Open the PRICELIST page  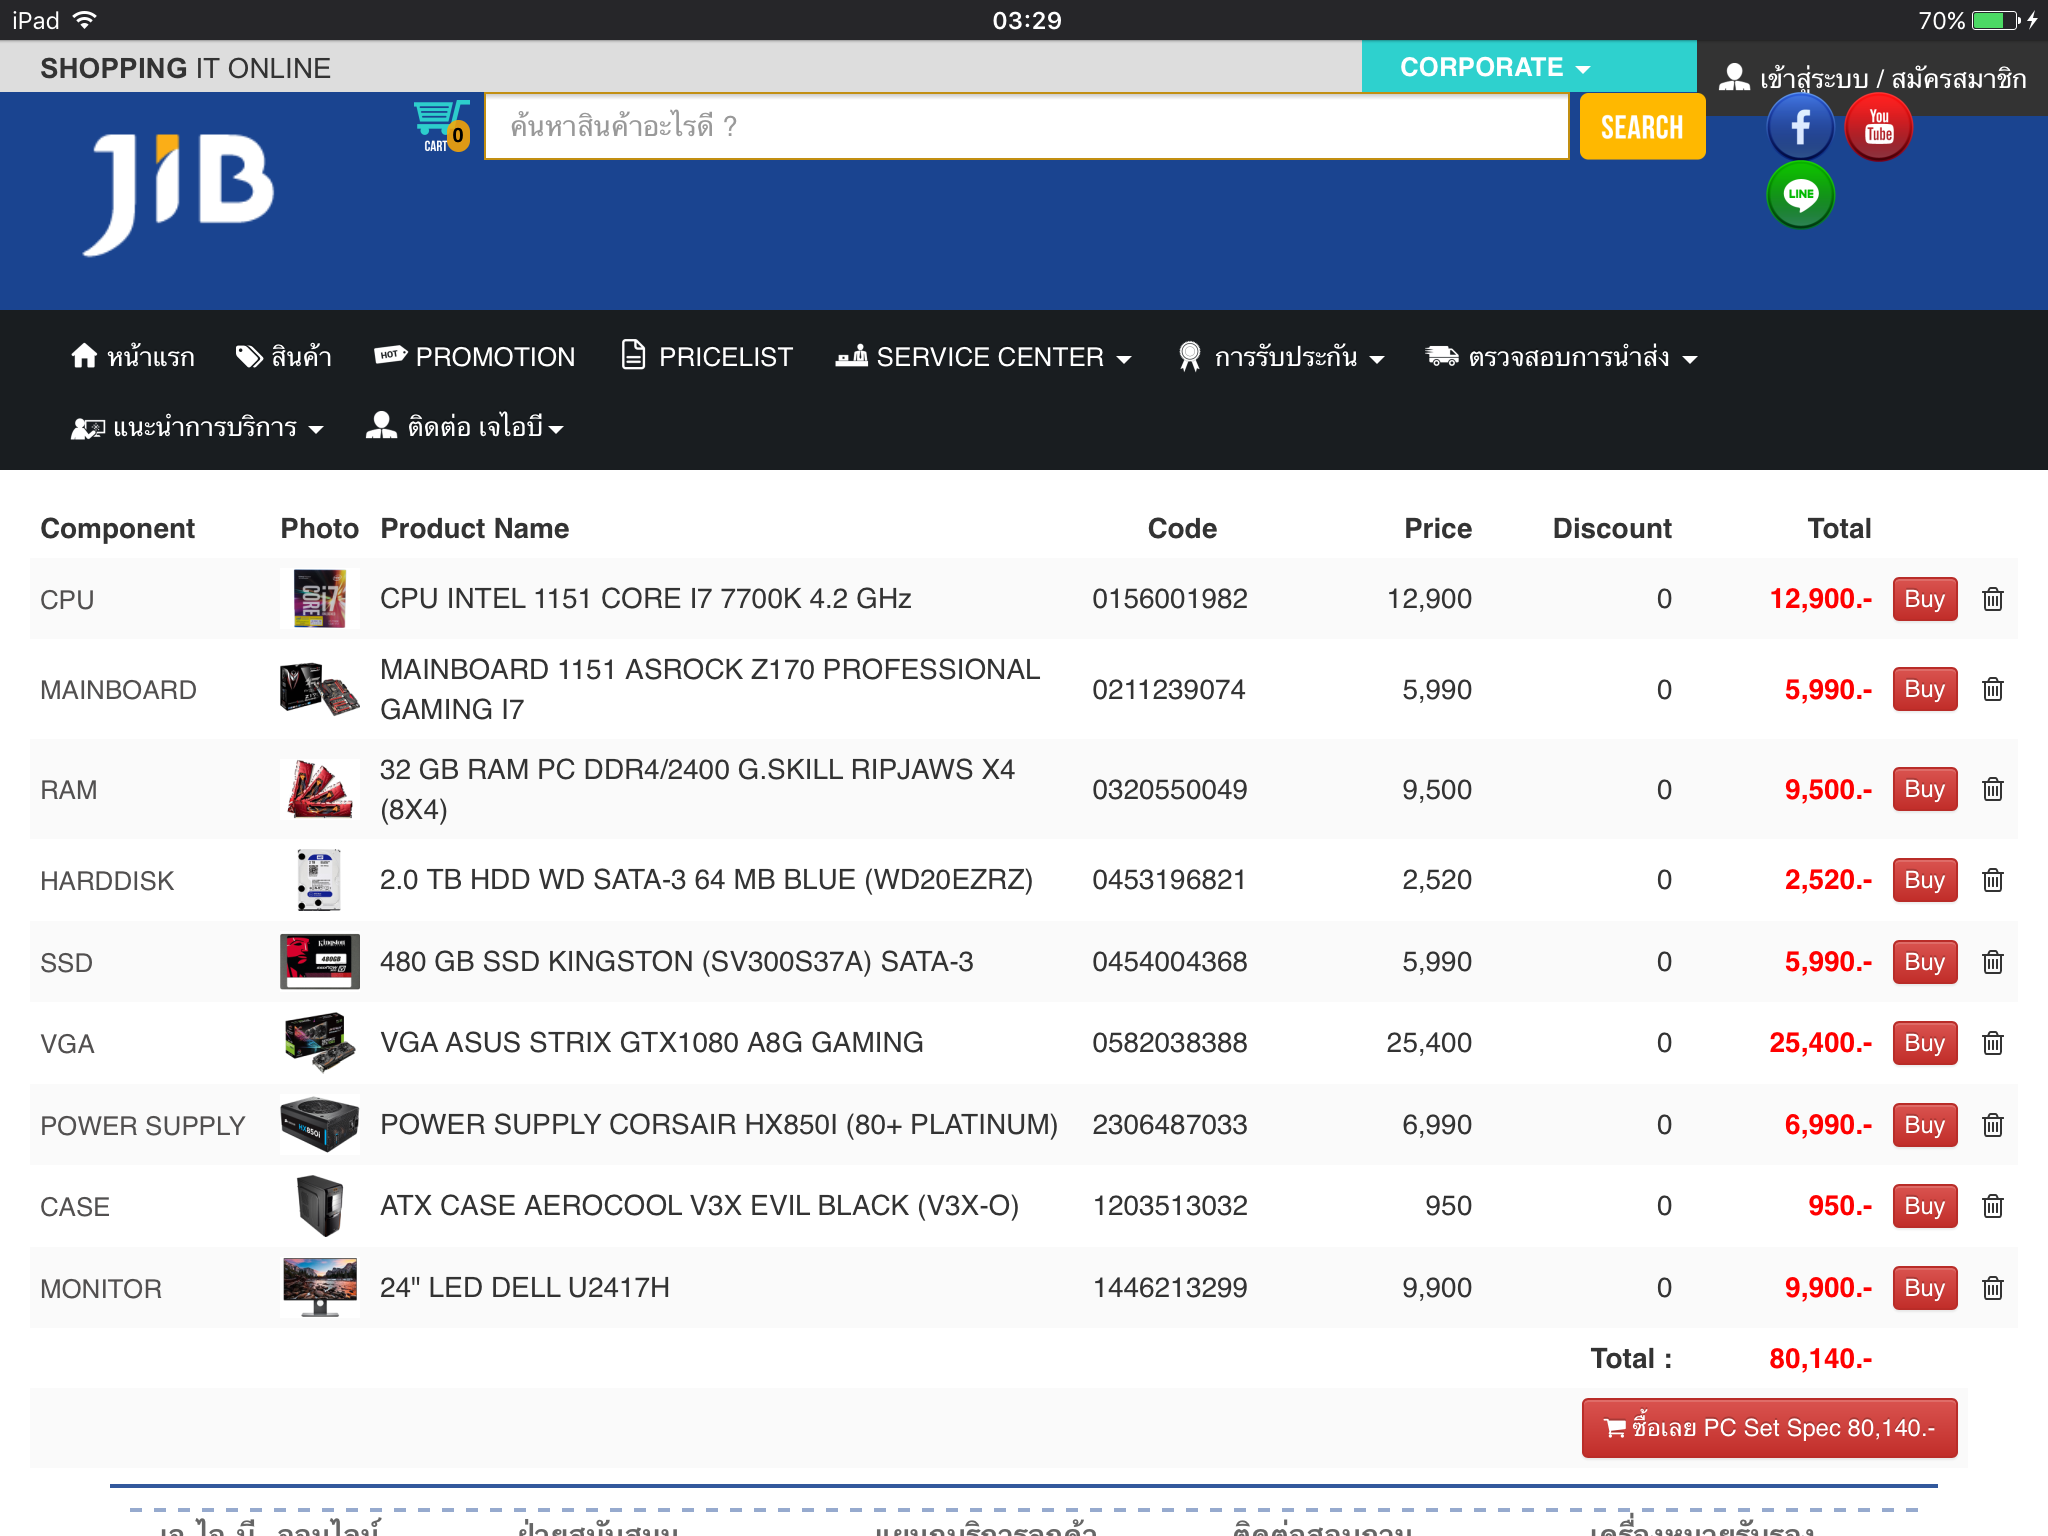(x=707, y=357)
